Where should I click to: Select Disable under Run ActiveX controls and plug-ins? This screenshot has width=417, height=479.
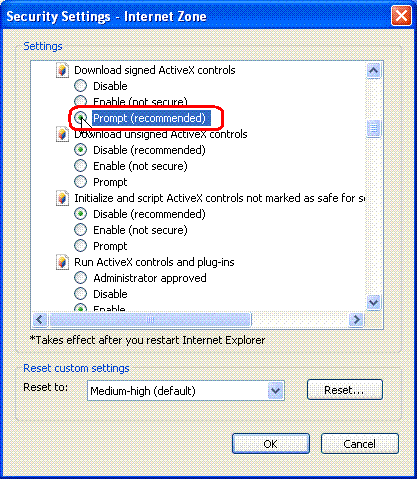coord(80,294)
